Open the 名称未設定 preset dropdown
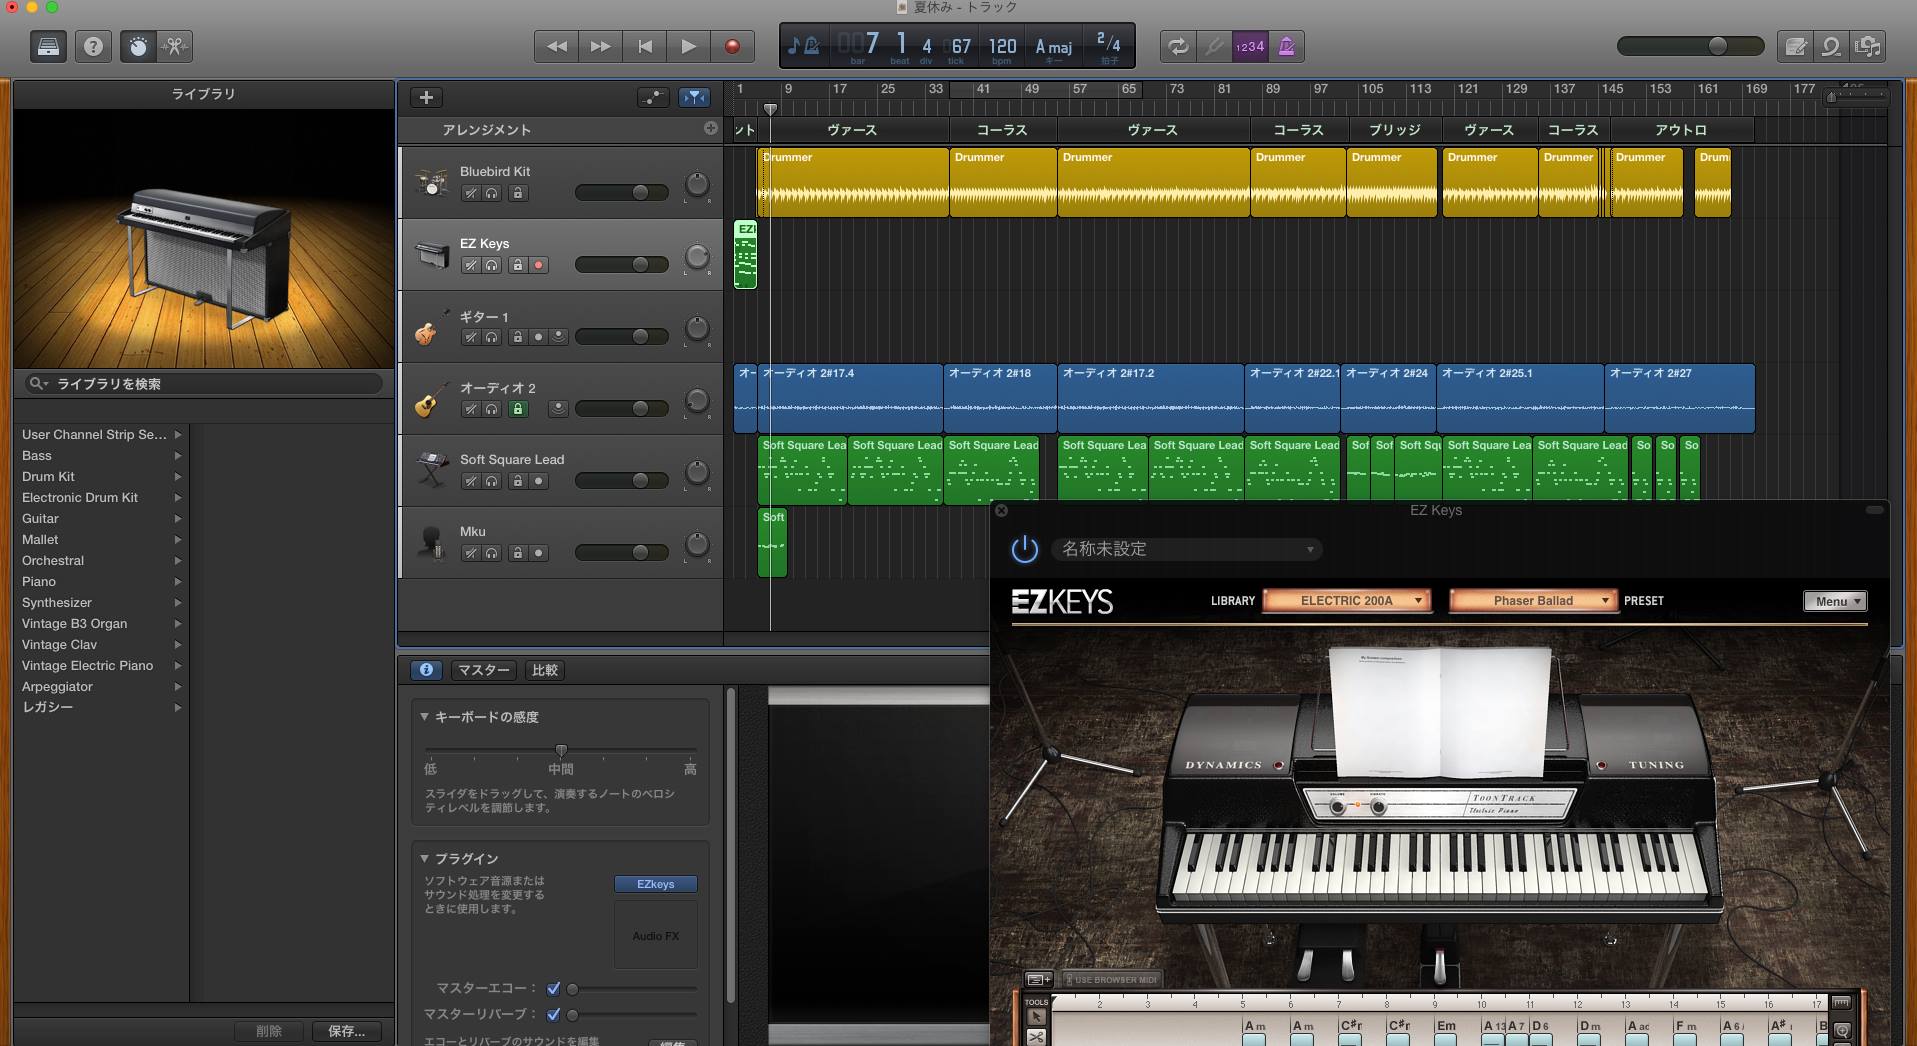 1187,549
